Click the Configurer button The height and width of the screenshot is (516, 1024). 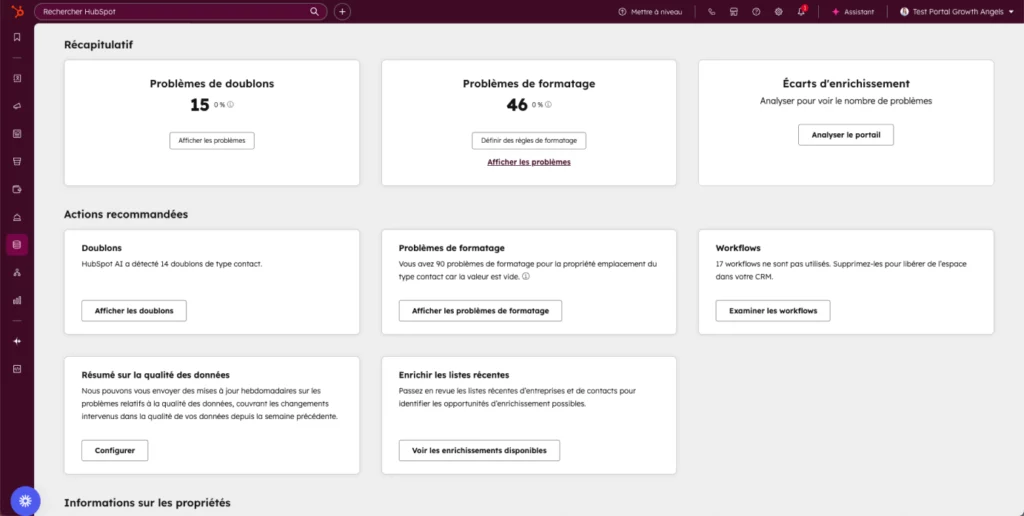click(x=115, y=451)
